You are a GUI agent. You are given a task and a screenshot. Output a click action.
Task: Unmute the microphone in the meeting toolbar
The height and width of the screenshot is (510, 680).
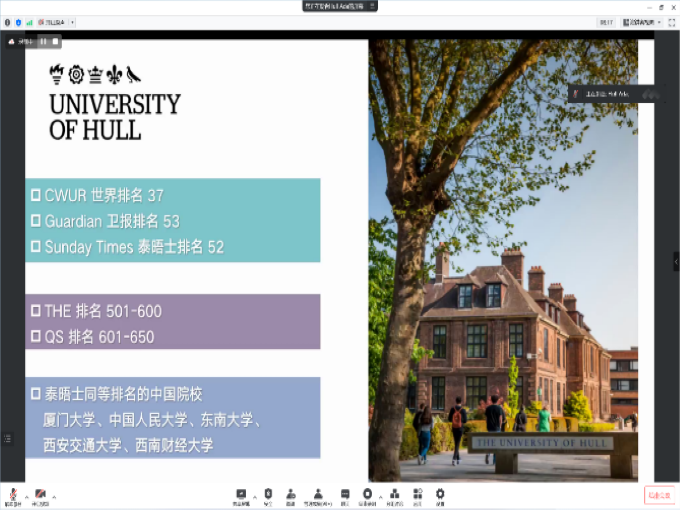pos(13,494)
